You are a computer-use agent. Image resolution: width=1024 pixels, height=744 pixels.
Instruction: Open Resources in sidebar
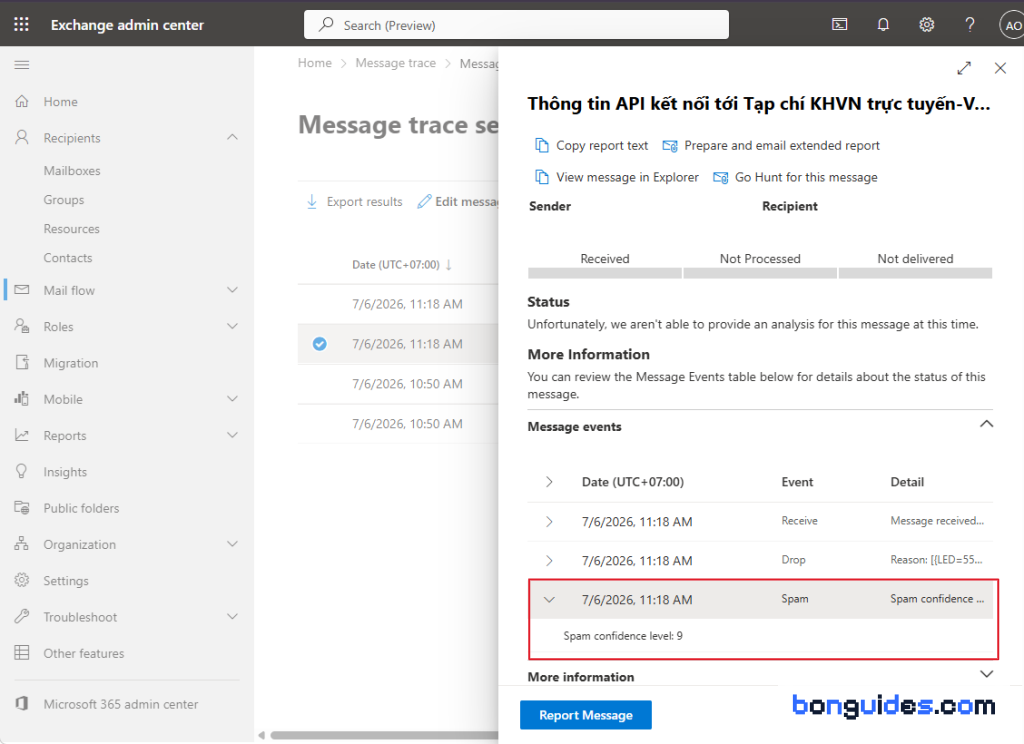72,229
